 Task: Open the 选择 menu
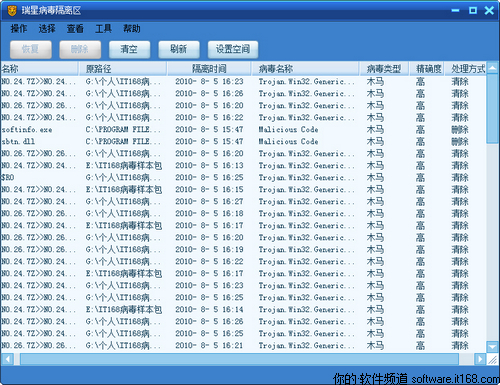pyautogui.click(x=47, y=29)
